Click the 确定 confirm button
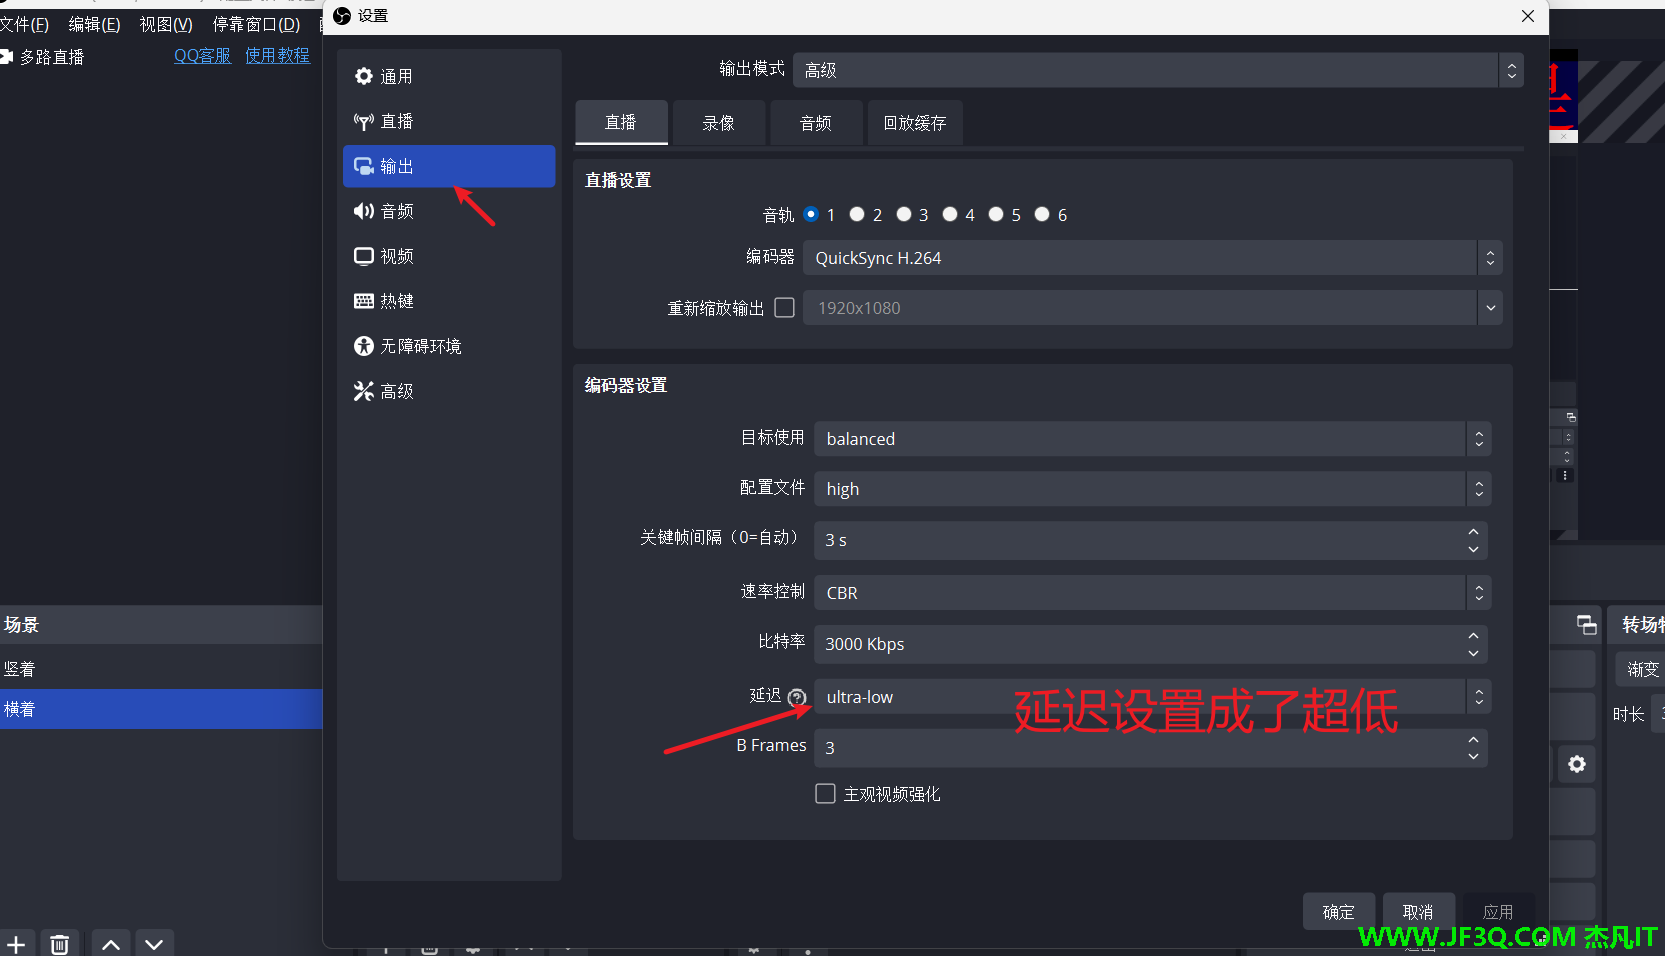 [1338, 911]
